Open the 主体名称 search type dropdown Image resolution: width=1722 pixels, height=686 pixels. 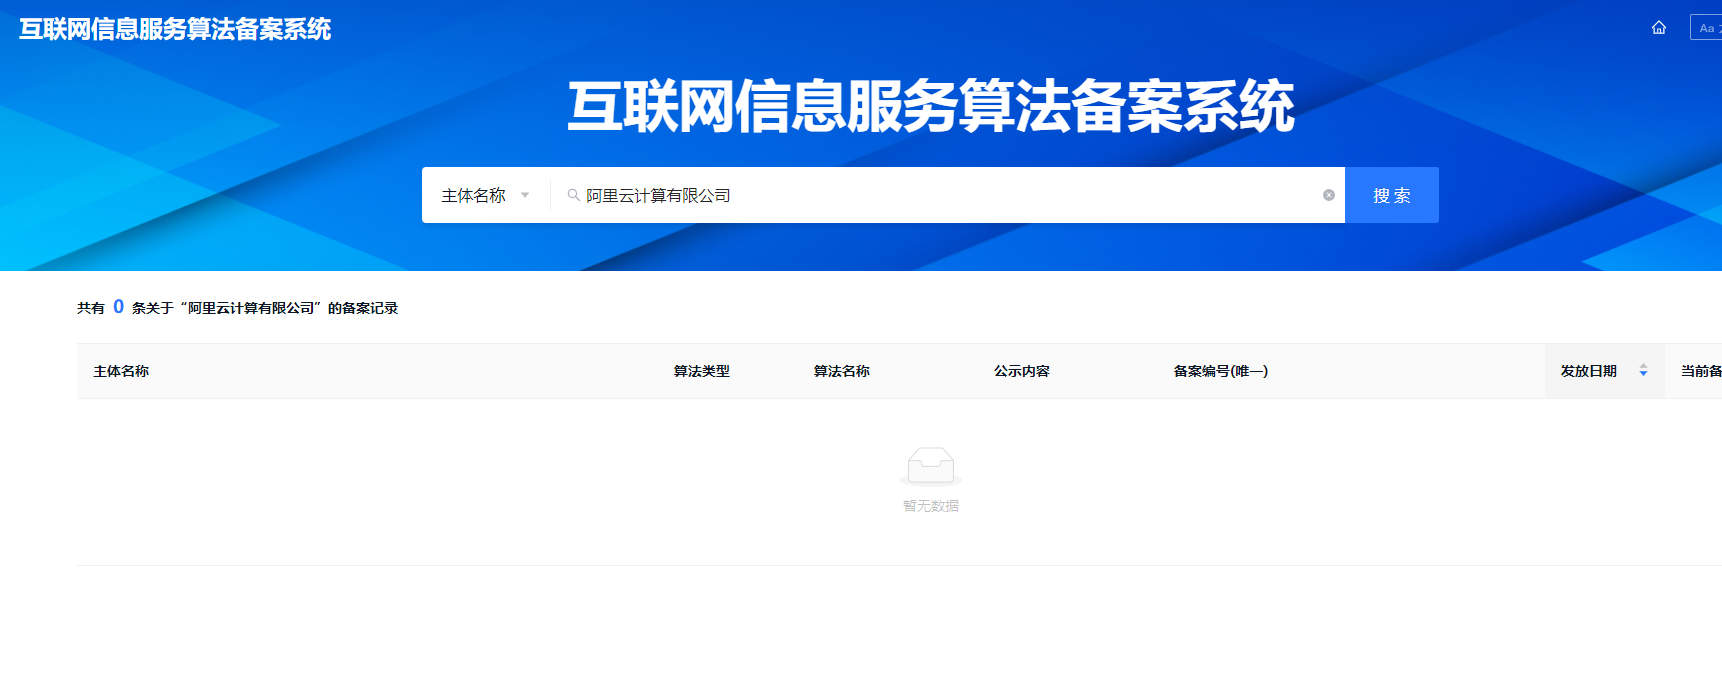(x=486, y=195)
